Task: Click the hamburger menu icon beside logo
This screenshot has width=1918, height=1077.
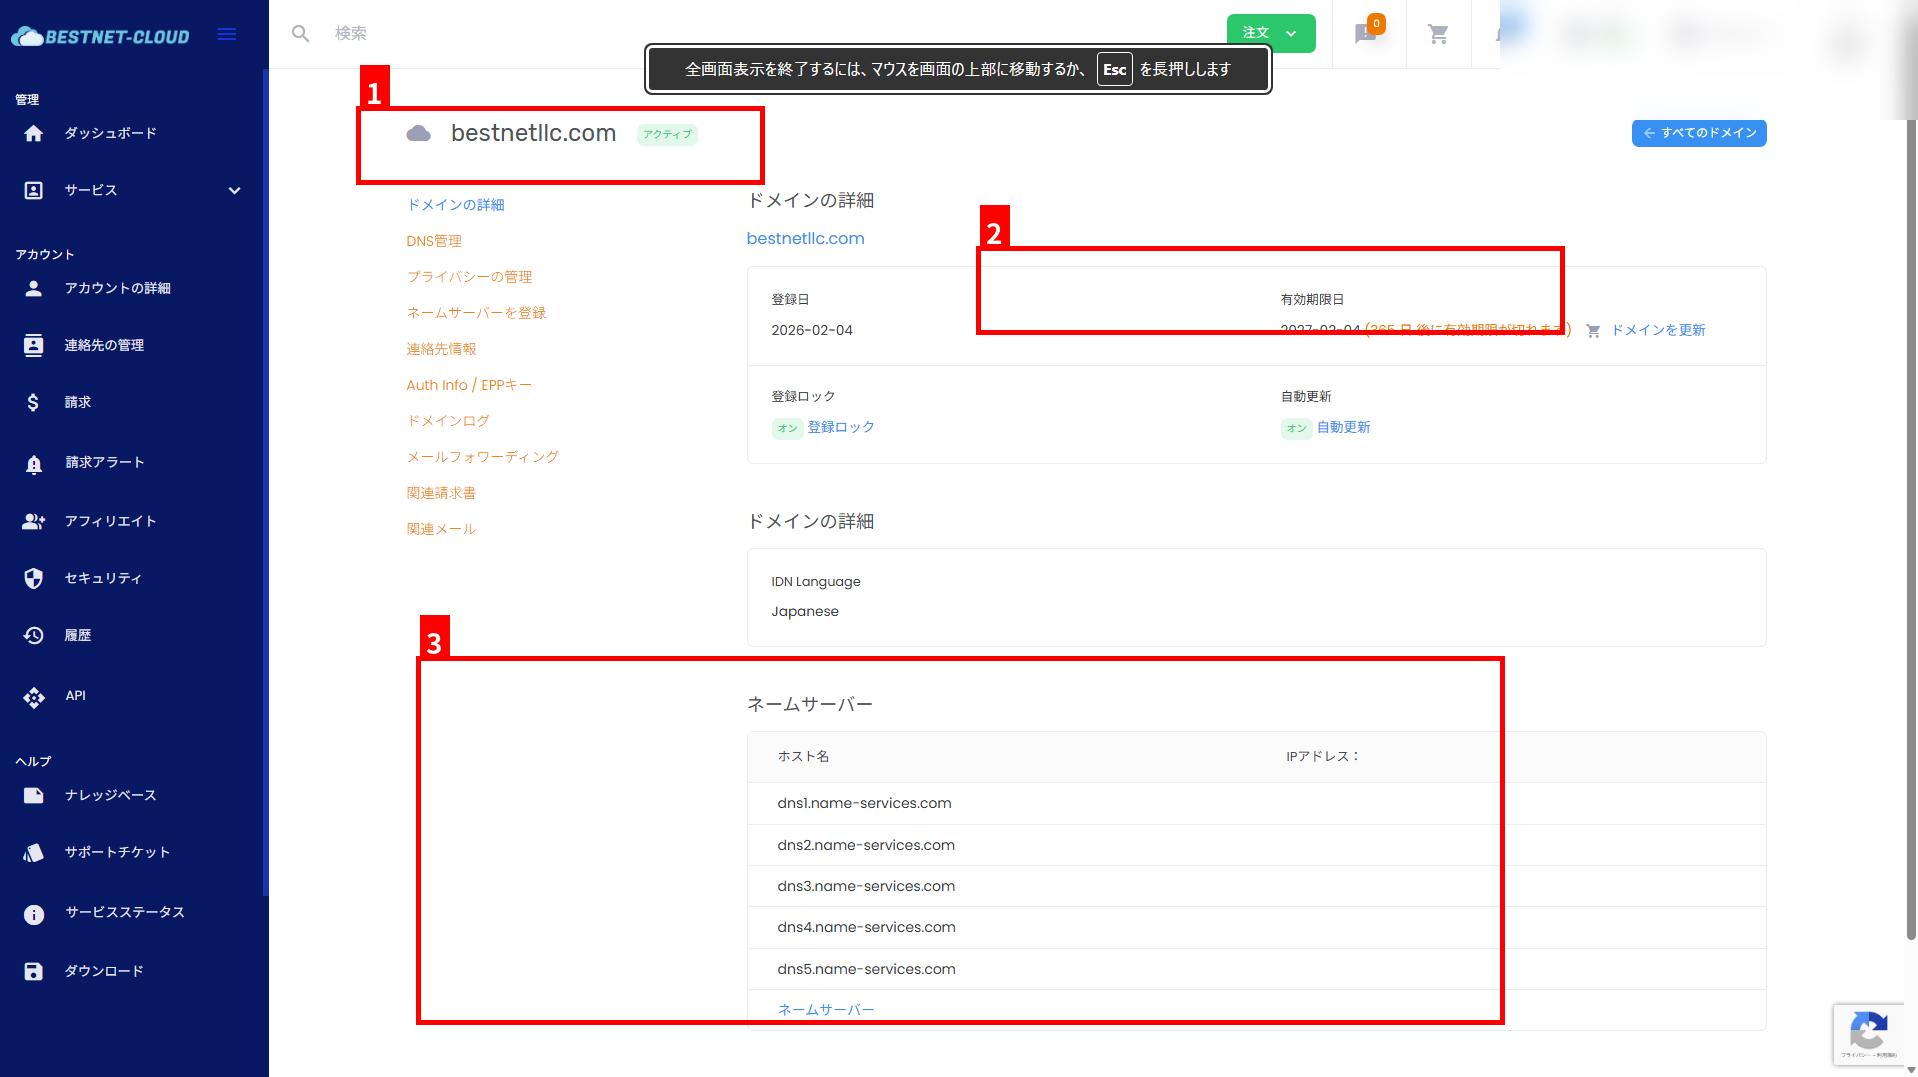Action: [227, 35]
